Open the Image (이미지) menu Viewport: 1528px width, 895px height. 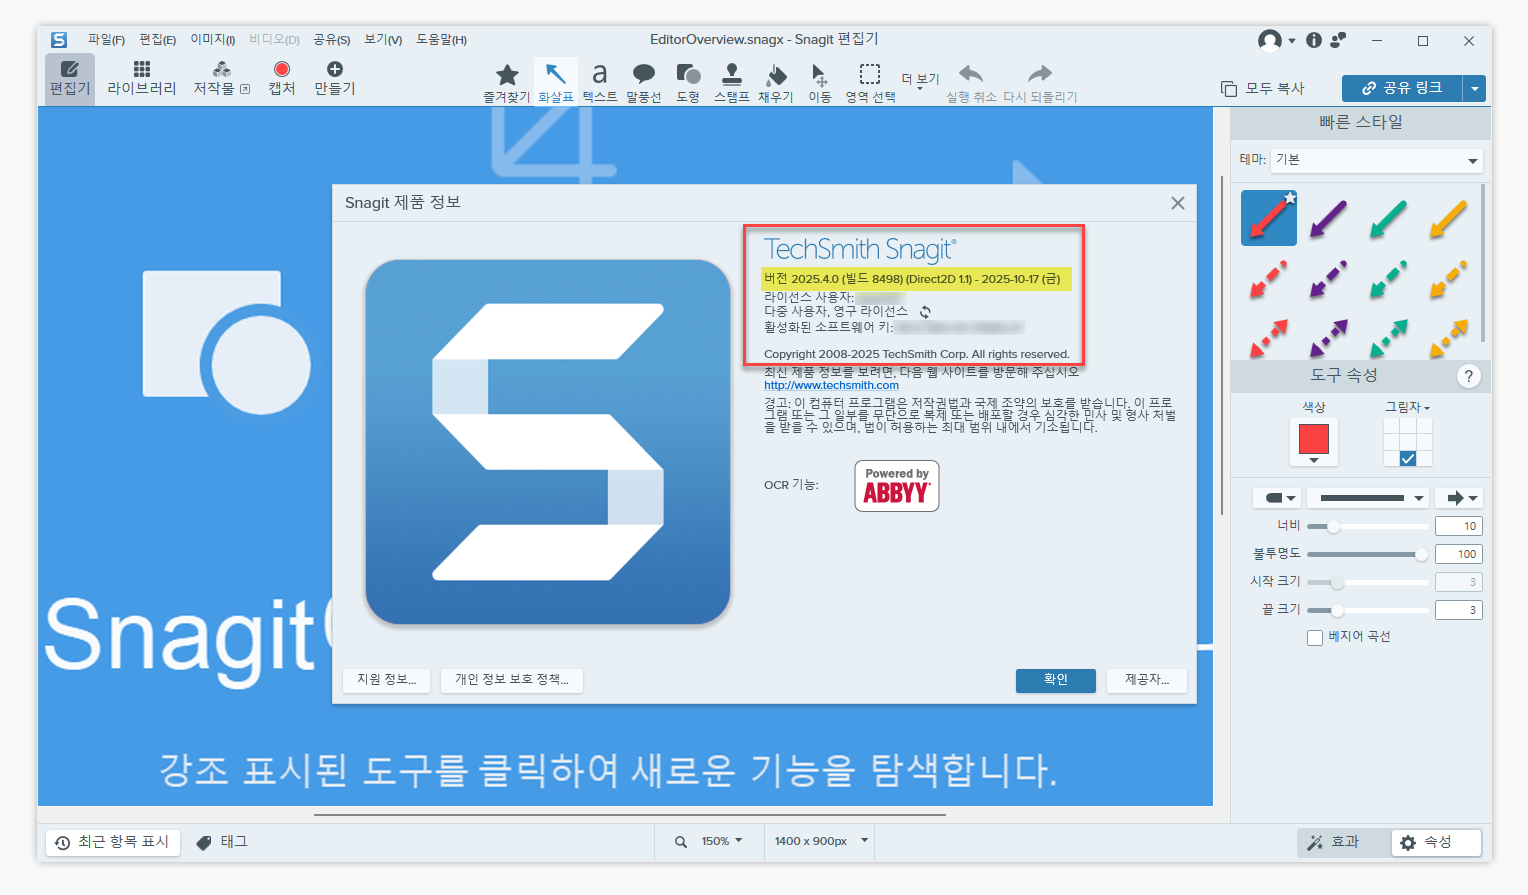pyautogui.click(x=213, y=40)
